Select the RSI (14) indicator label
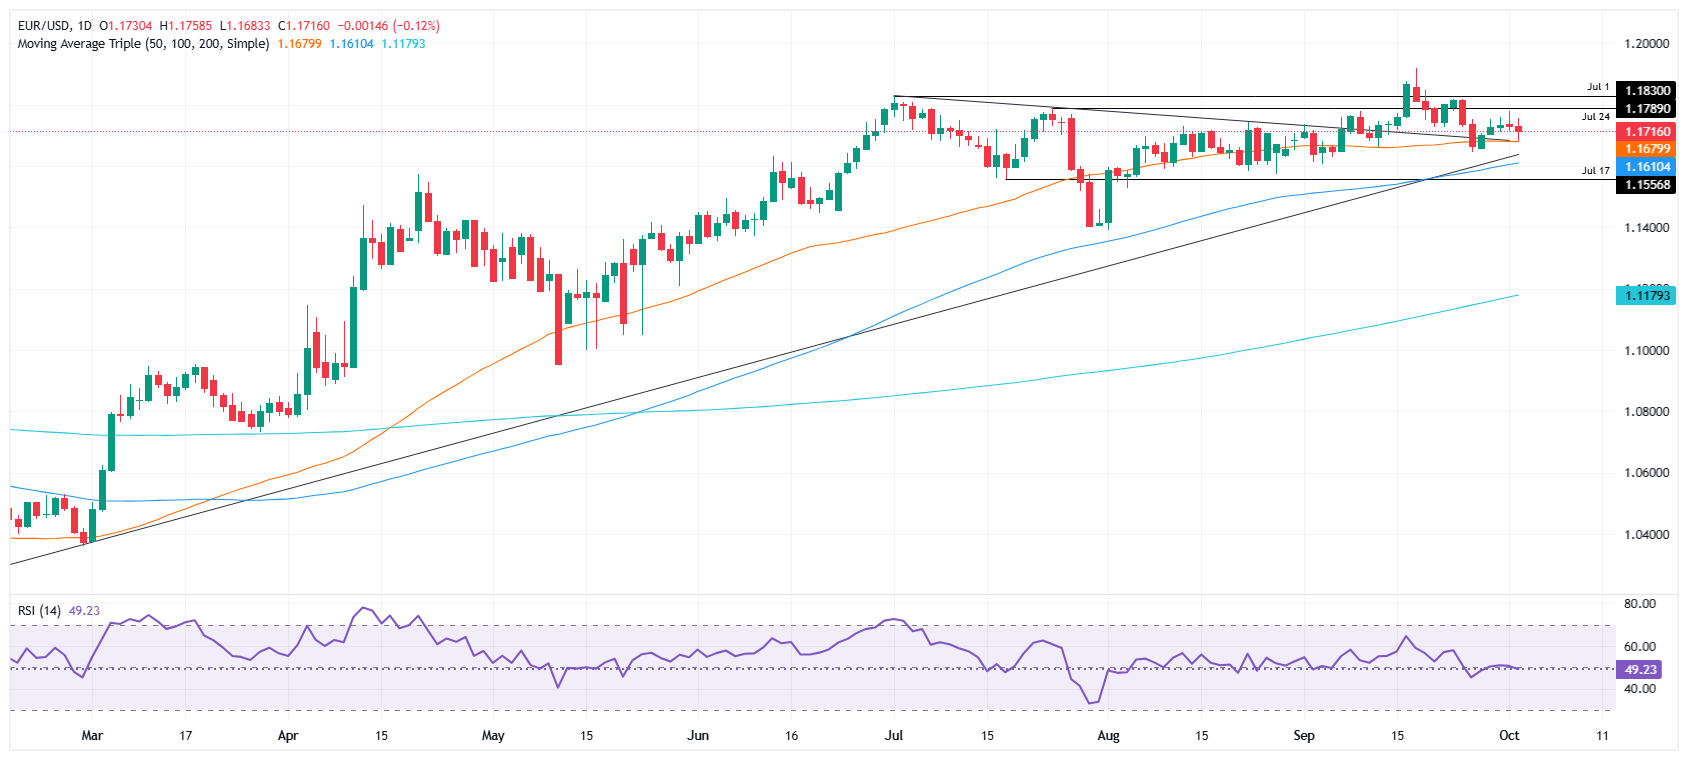The height and width of the screenshot is (762, 1688). 39,611
